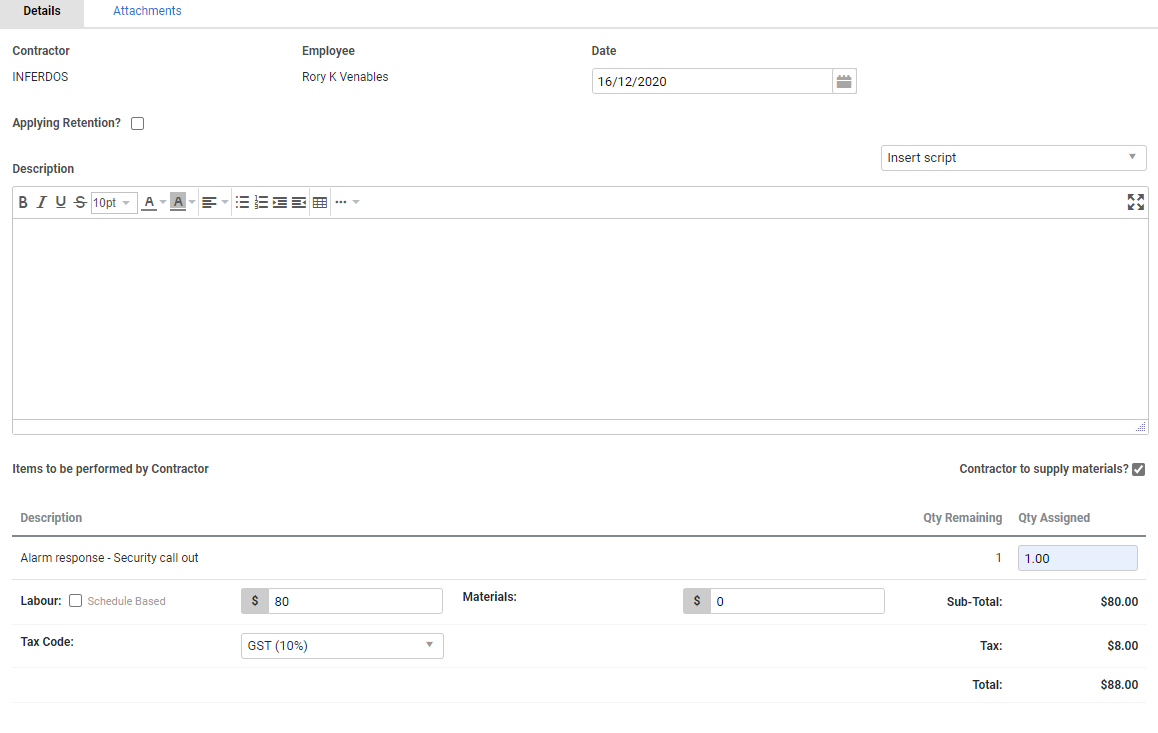Open background color picker arrow
Viewport: 1158px width, 733px height.
point(192,202)
